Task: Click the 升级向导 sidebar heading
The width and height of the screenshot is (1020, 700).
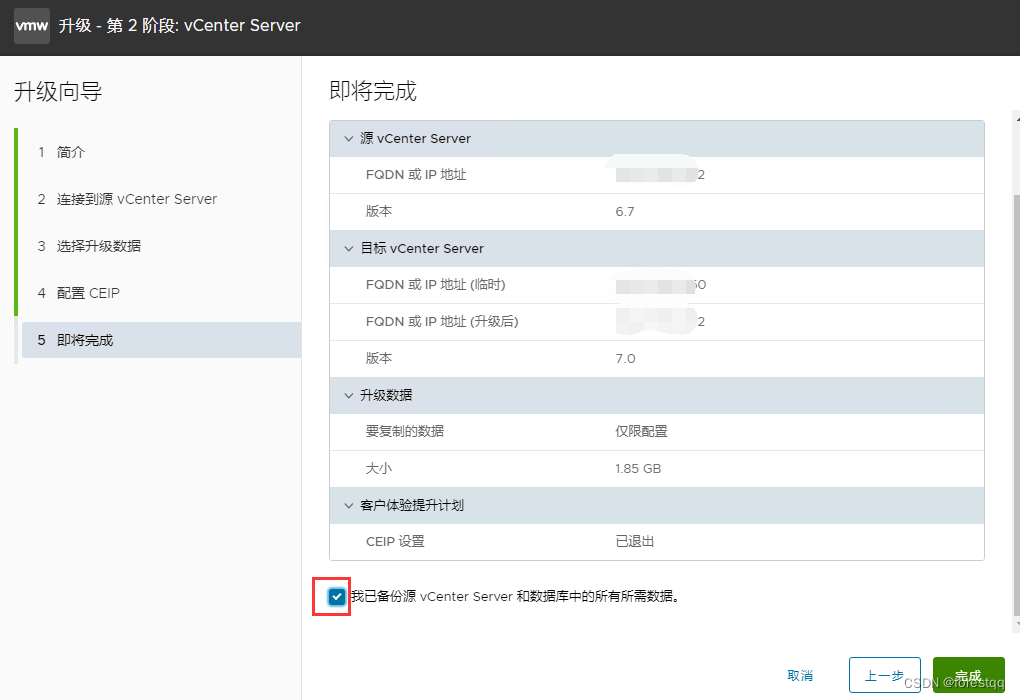Action: (x=58, y=92)
